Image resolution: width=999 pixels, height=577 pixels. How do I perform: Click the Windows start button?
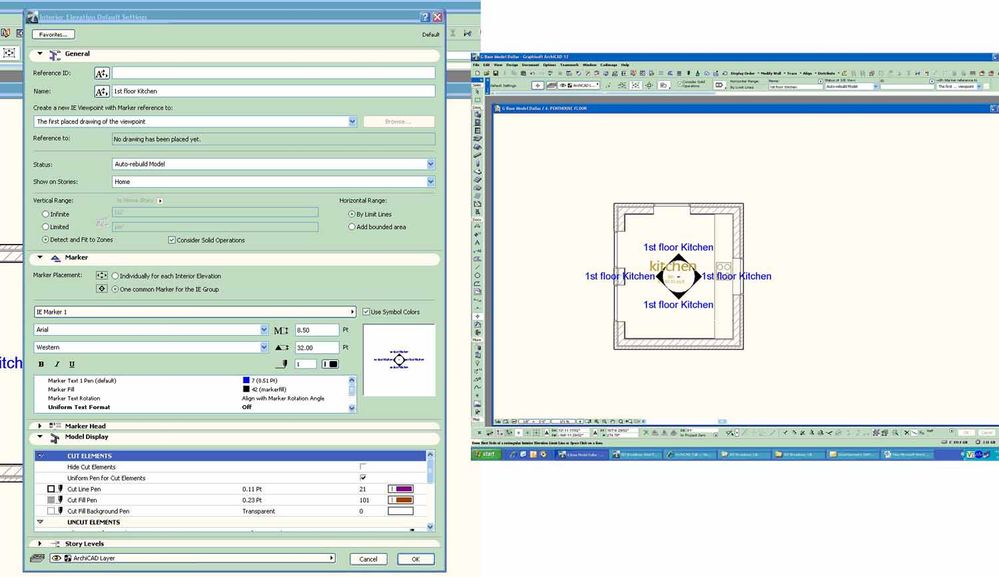click(x=487, y=454)
